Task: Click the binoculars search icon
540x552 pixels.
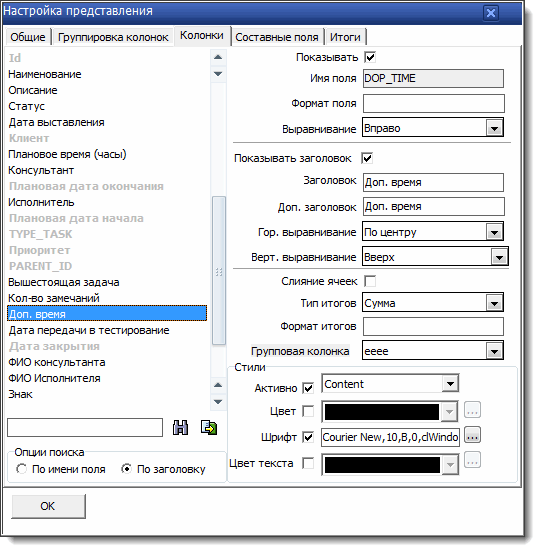Action: [x=180, y=427]
